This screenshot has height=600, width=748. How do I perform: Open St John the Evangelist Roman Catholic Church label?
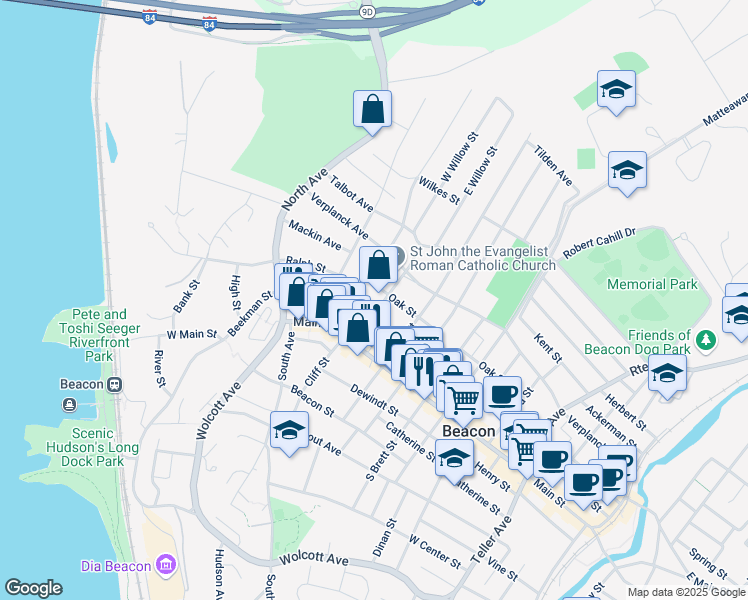(483, 258)
